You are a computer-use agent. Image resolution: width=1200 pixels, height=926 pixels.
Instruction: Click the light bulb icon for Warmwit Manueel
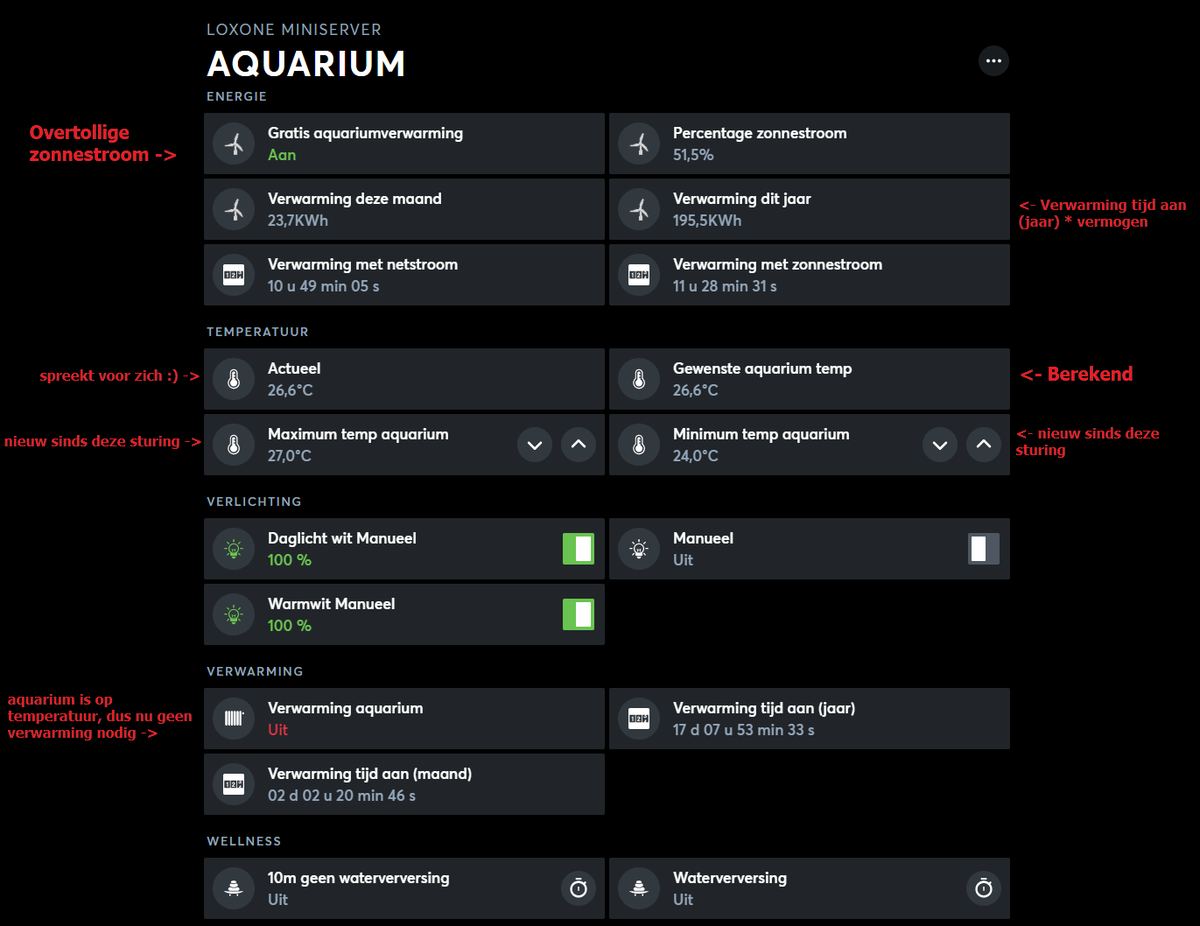tap(234, 614)
